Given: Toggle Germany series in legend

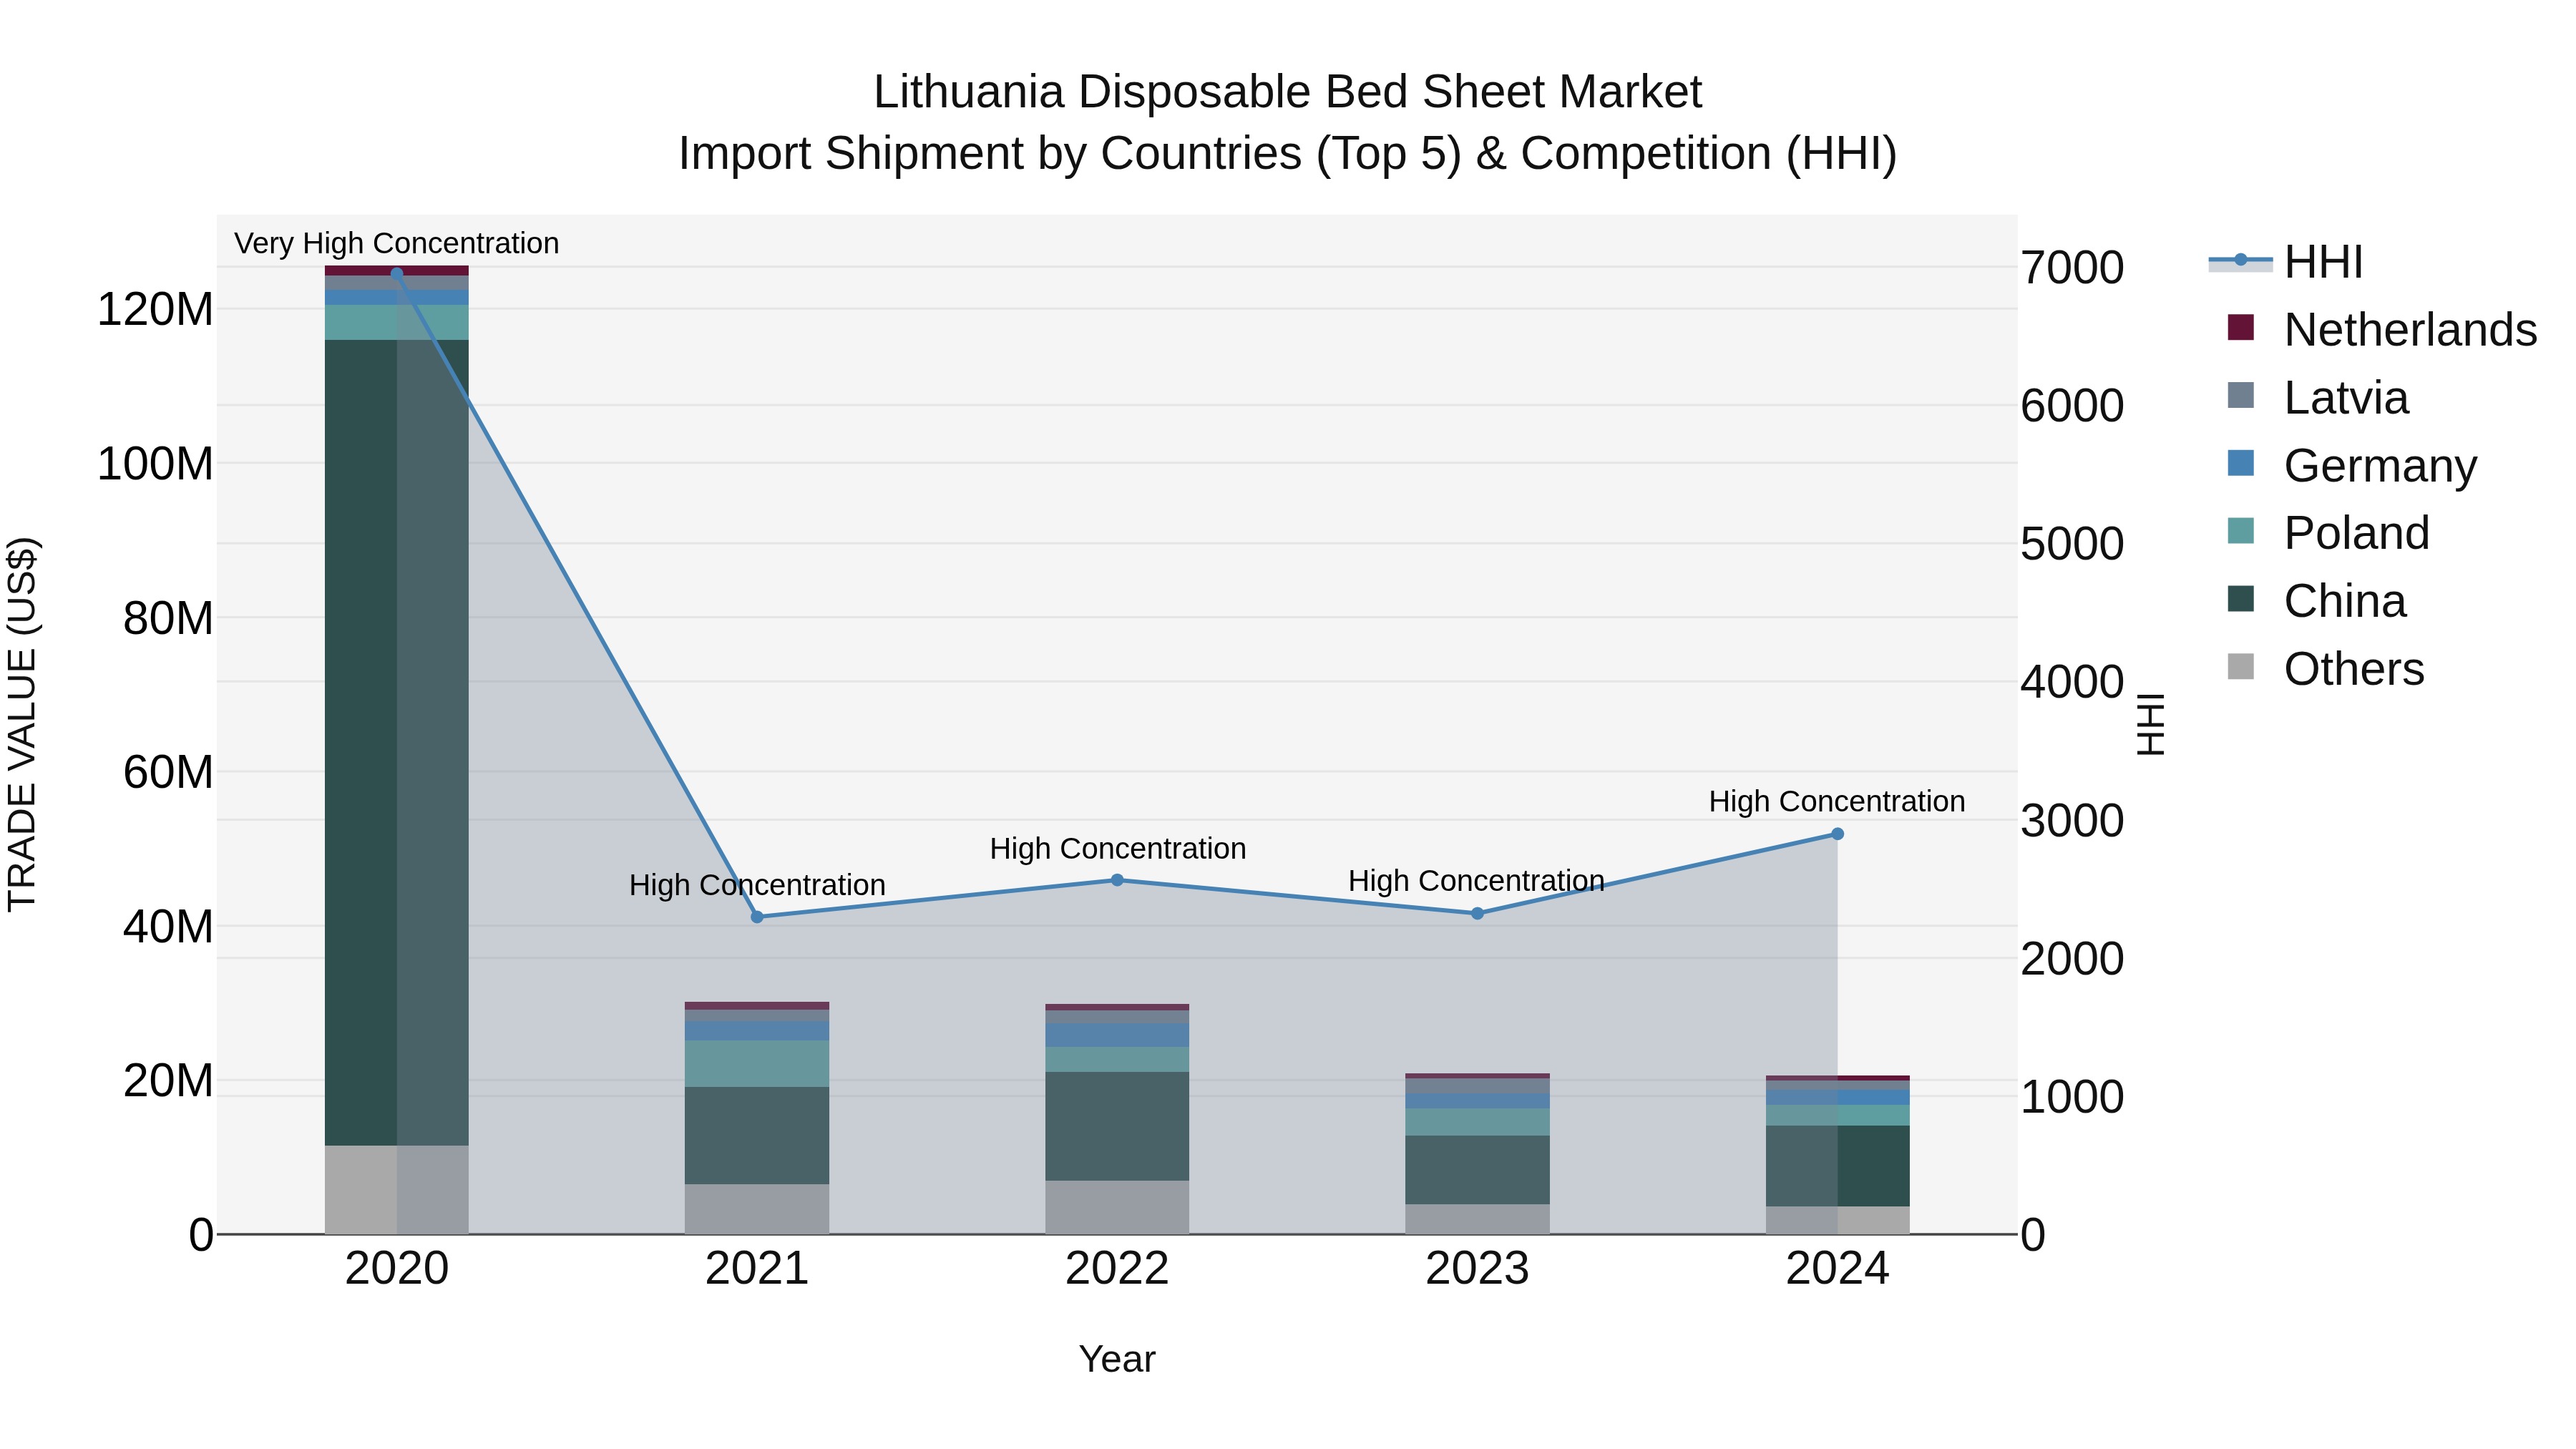Looking at the screenshot, I should 2352,466.
